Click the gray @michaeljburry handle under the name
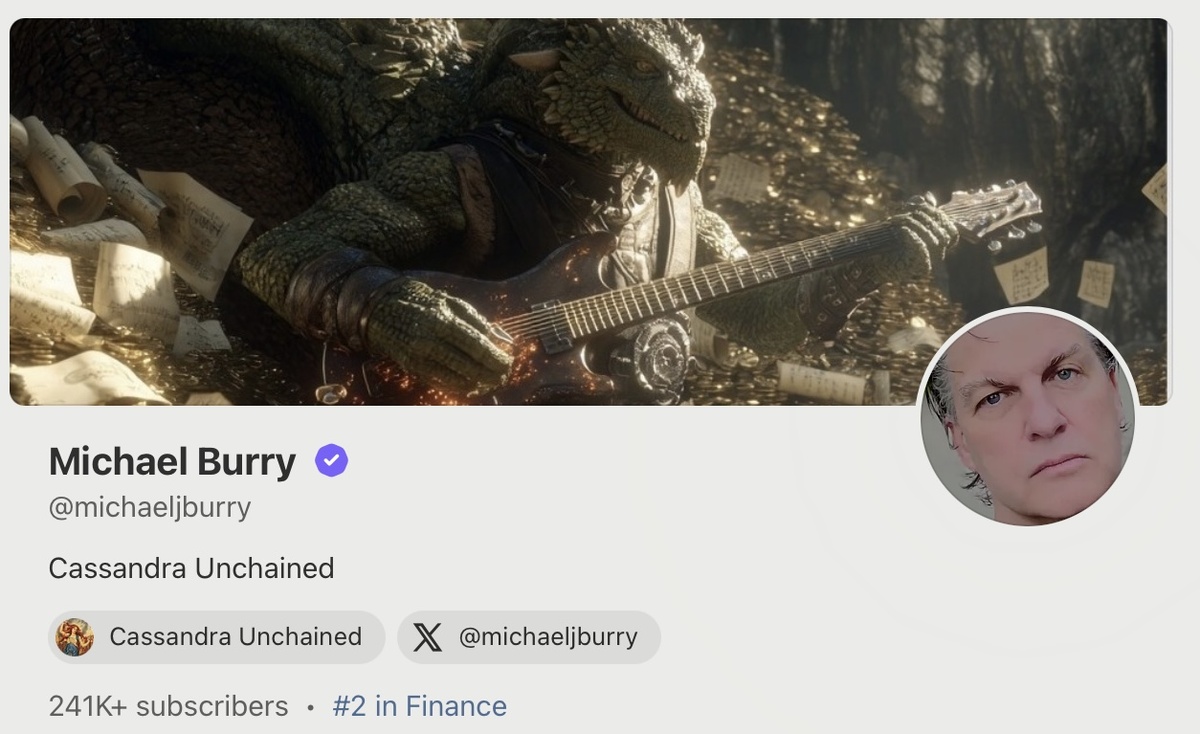 pyautogui.click(x=149, y=507)
